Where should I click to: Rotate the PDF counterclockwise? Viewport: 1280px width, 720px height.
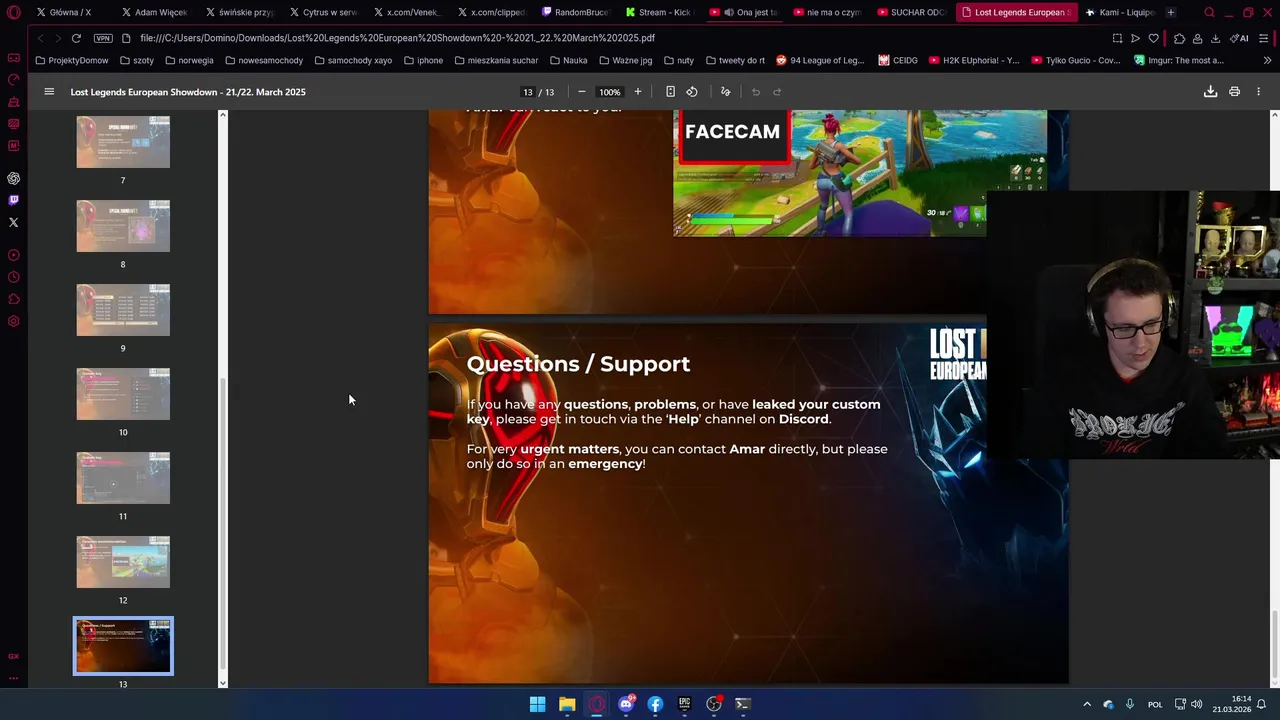692,92
